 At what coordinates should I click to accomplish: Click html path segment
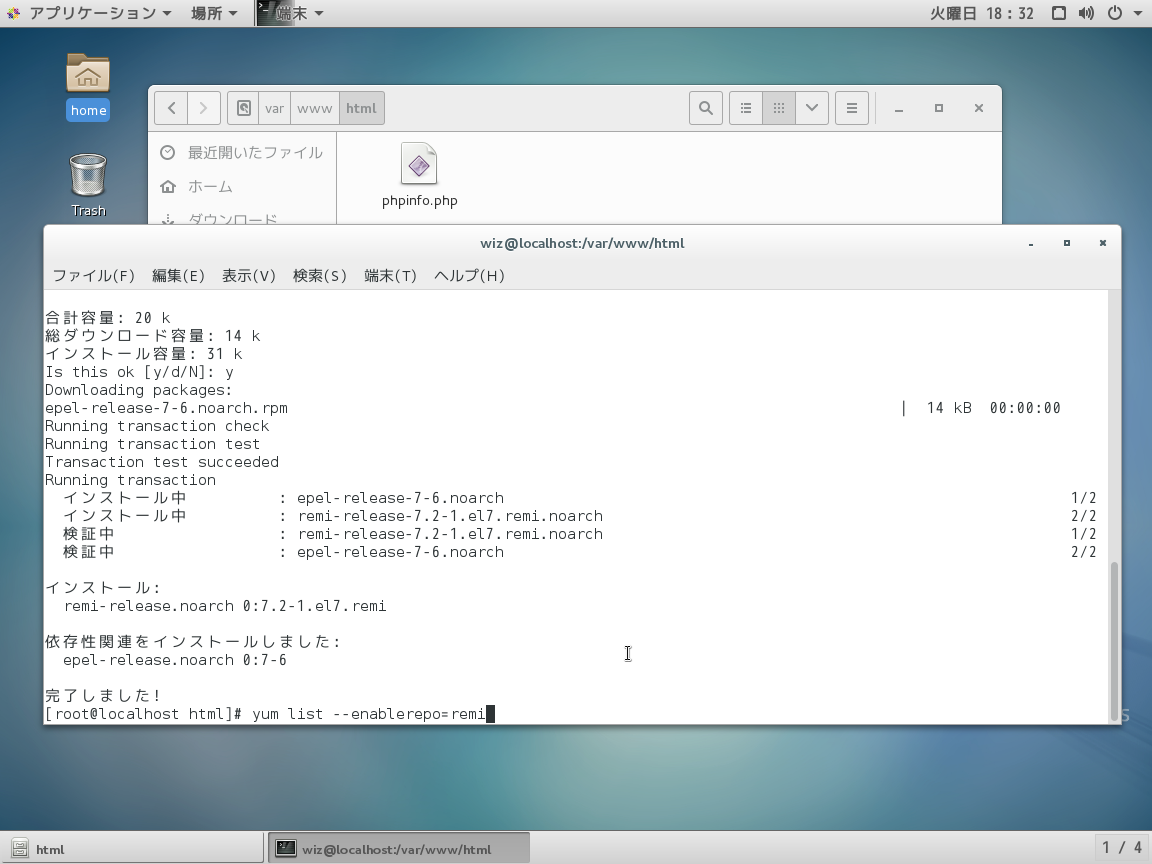tap(361, 108)
